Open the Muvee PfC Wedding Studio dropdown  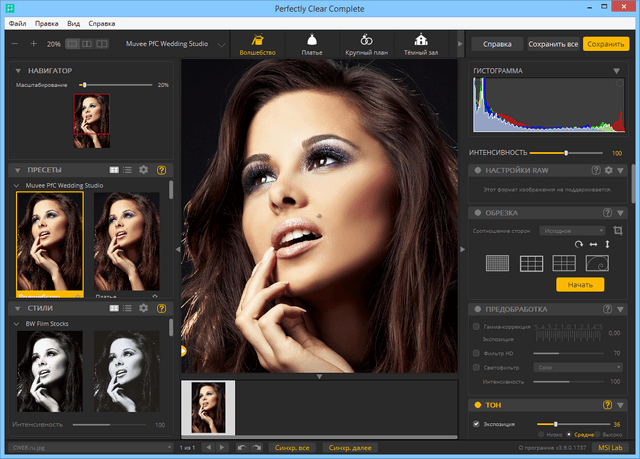[x=220, y=45]
